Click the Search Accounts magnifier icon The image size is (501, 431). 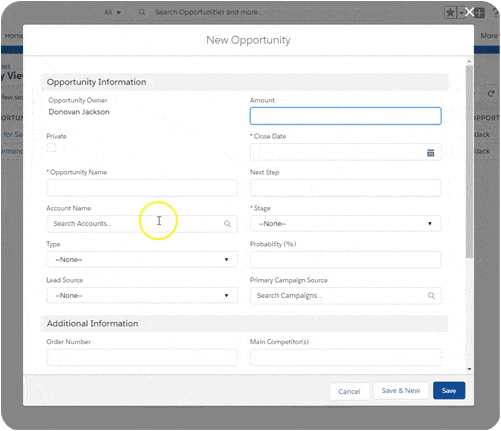click(227, 224)
